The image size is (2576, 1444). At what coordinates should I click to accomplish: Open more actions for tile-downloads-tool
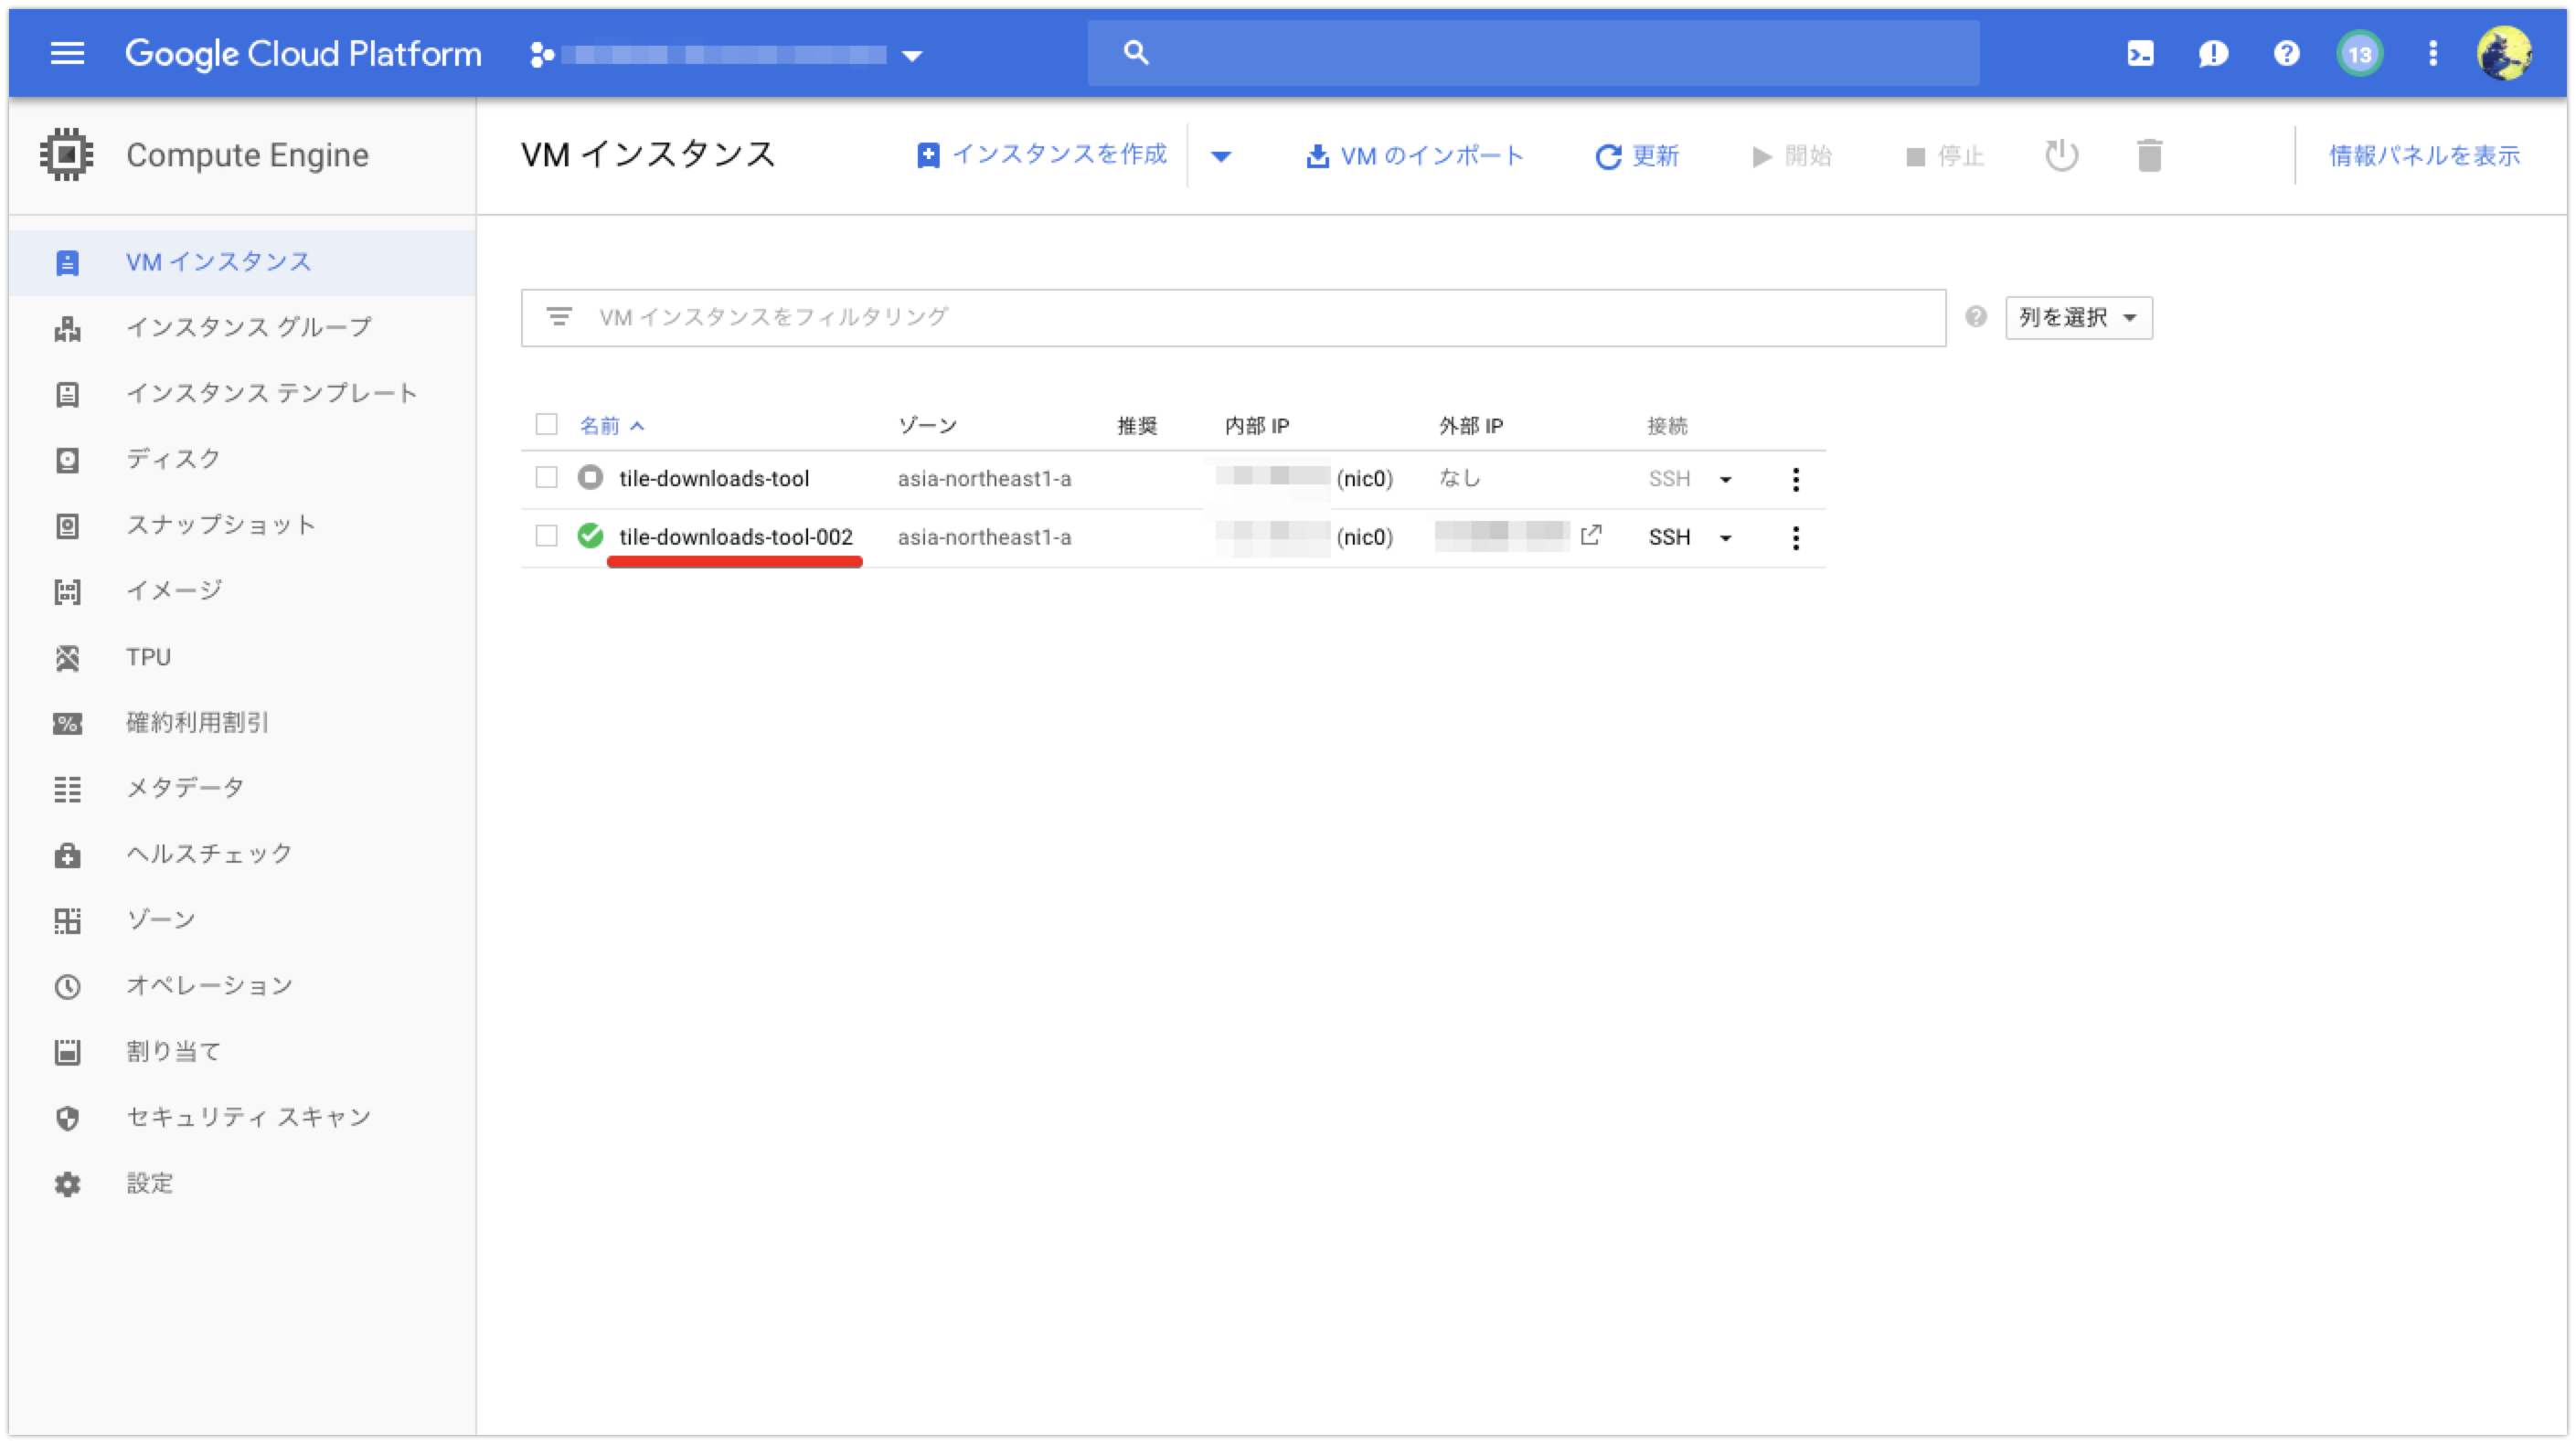point(1795,479)
